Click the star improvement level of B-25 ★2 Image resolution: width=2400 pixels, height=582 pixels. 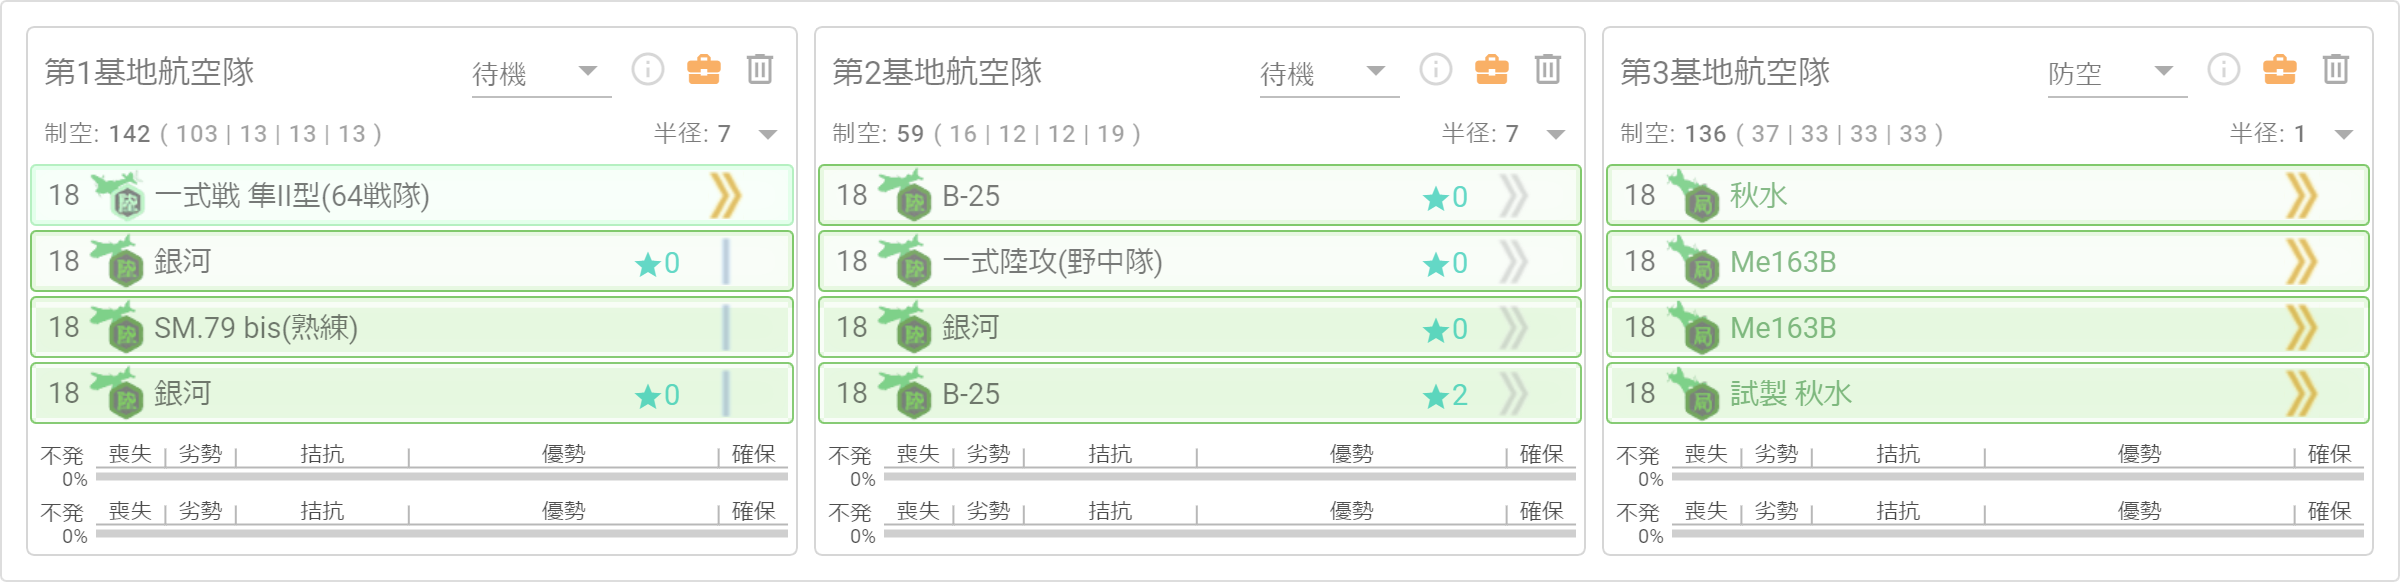pyautogui.click(x=1446, y=395)
